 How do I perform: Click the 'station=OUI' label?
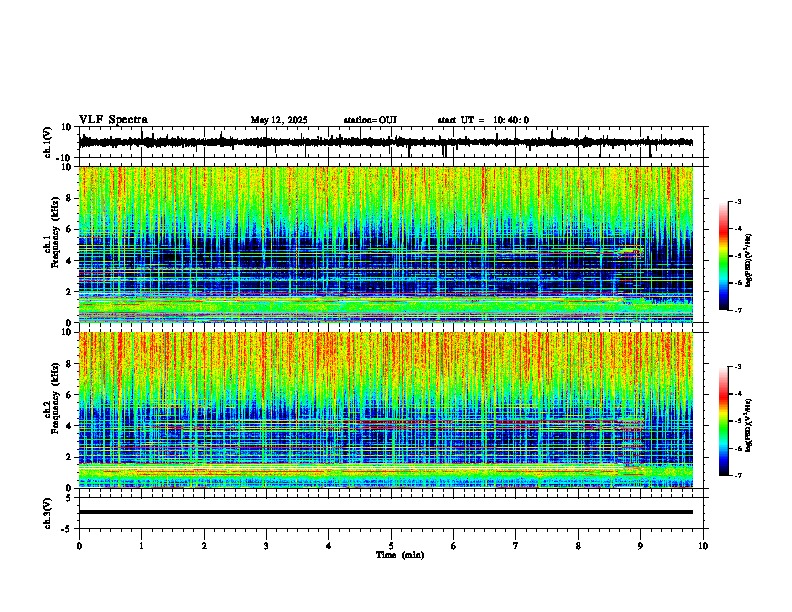pyautogui.click(x=370, y=120)
